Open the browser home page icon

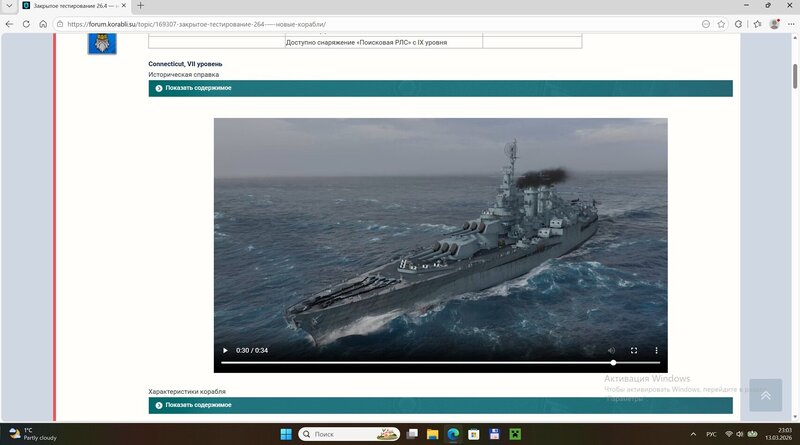(43, 24)
